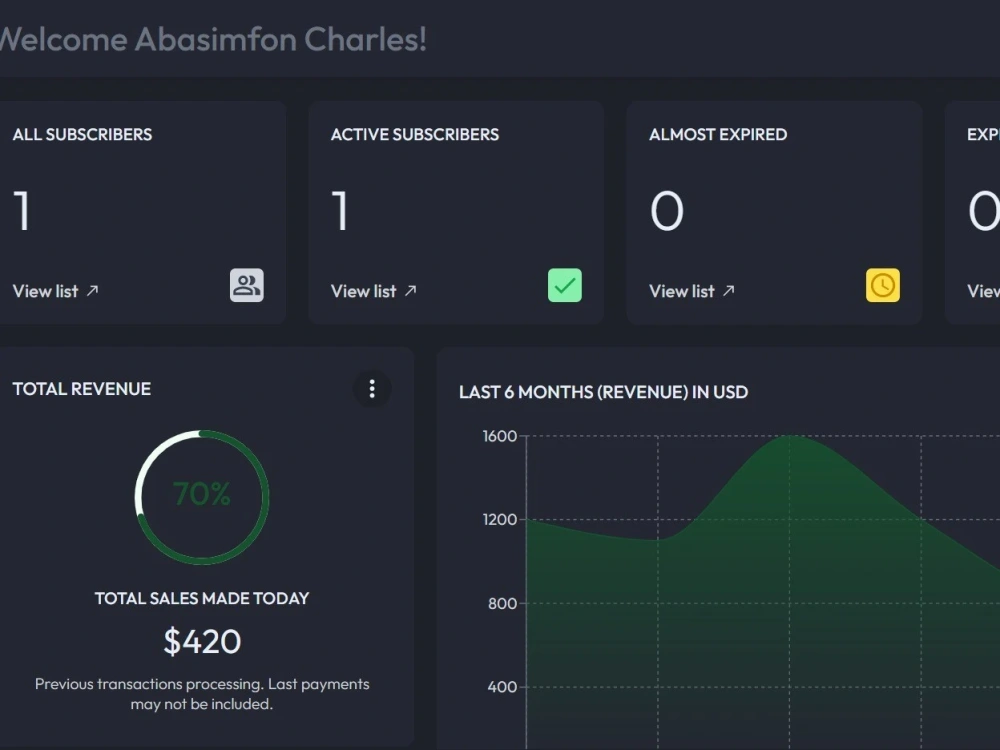This screenshot has width=1000, height=750.
Task: Click the 400 axis label on the chart
Action: click(x=502, y=687)
